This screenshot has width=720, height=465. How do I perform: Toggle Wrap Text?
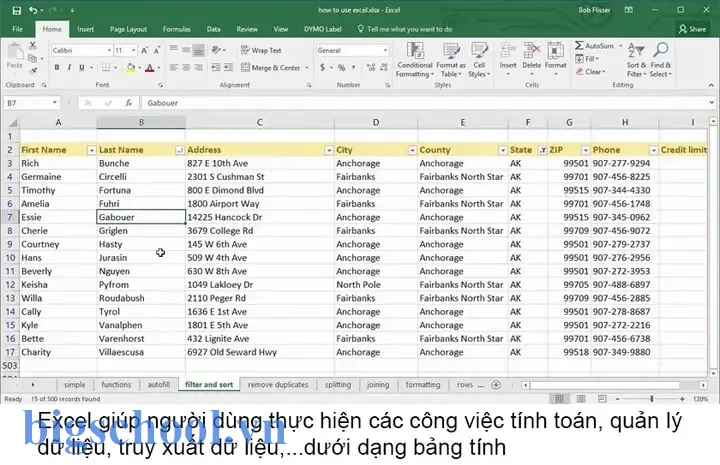[261, 50]
